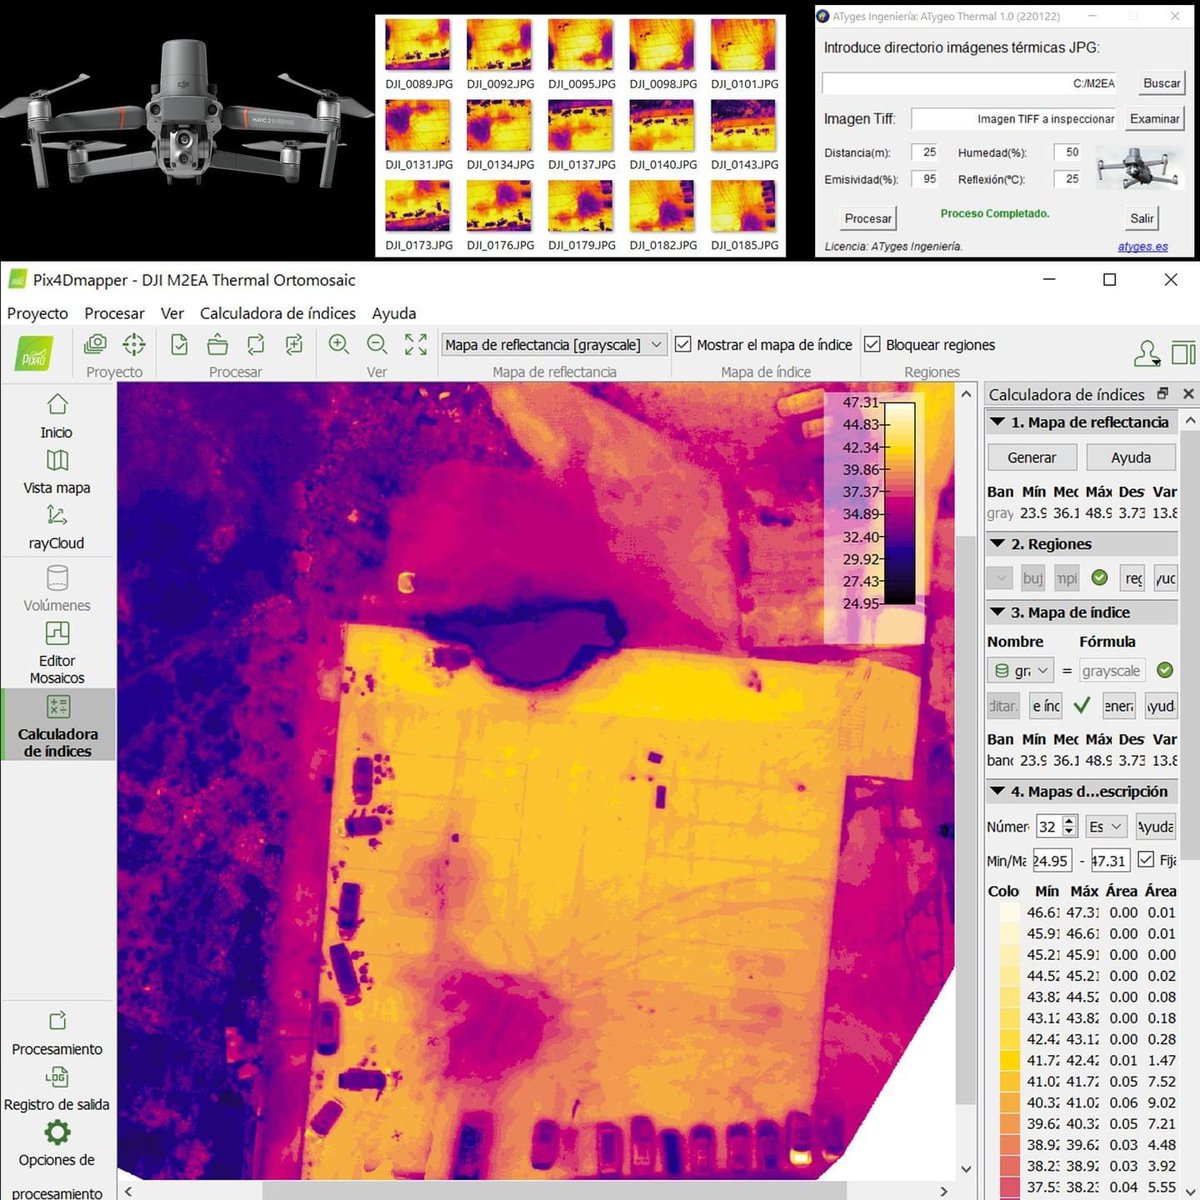Click Examinar in ATygeo Thermal window
This screenshot has width=1200, height=1200.
pos(1155,118)
